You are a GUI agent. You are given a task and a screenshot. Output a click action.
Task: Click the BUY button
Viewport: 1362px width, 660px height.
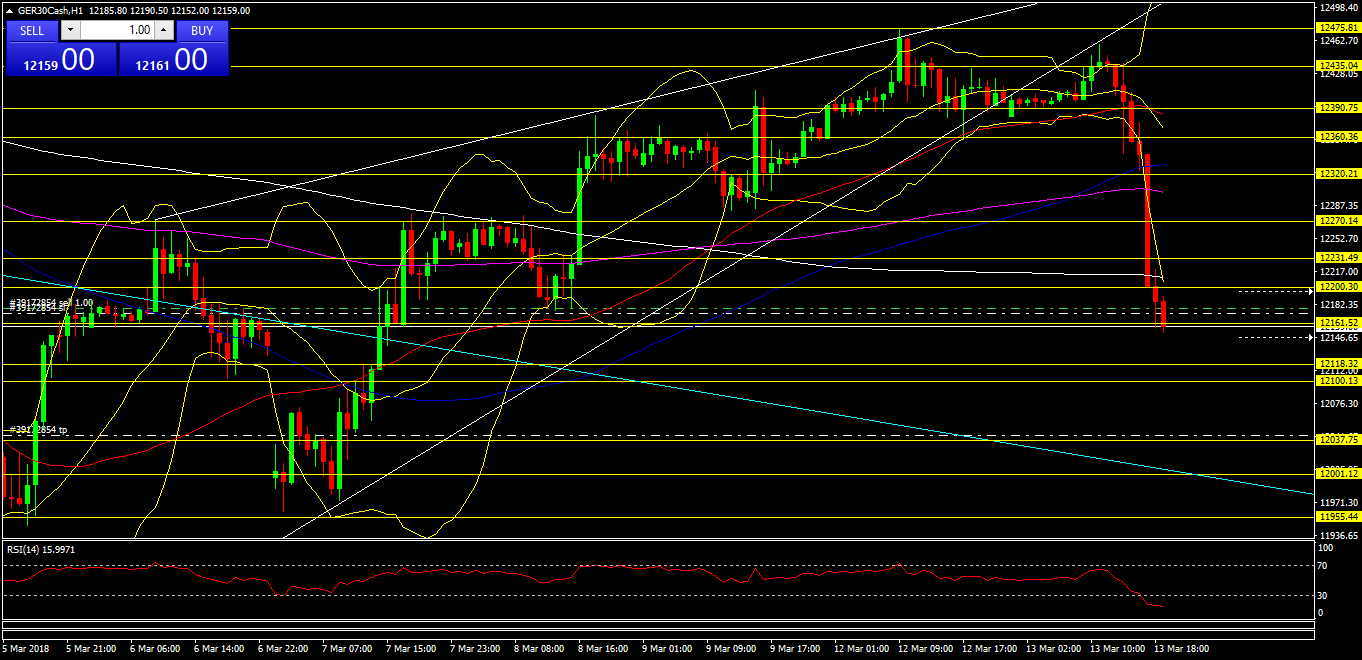pos(202,30)
